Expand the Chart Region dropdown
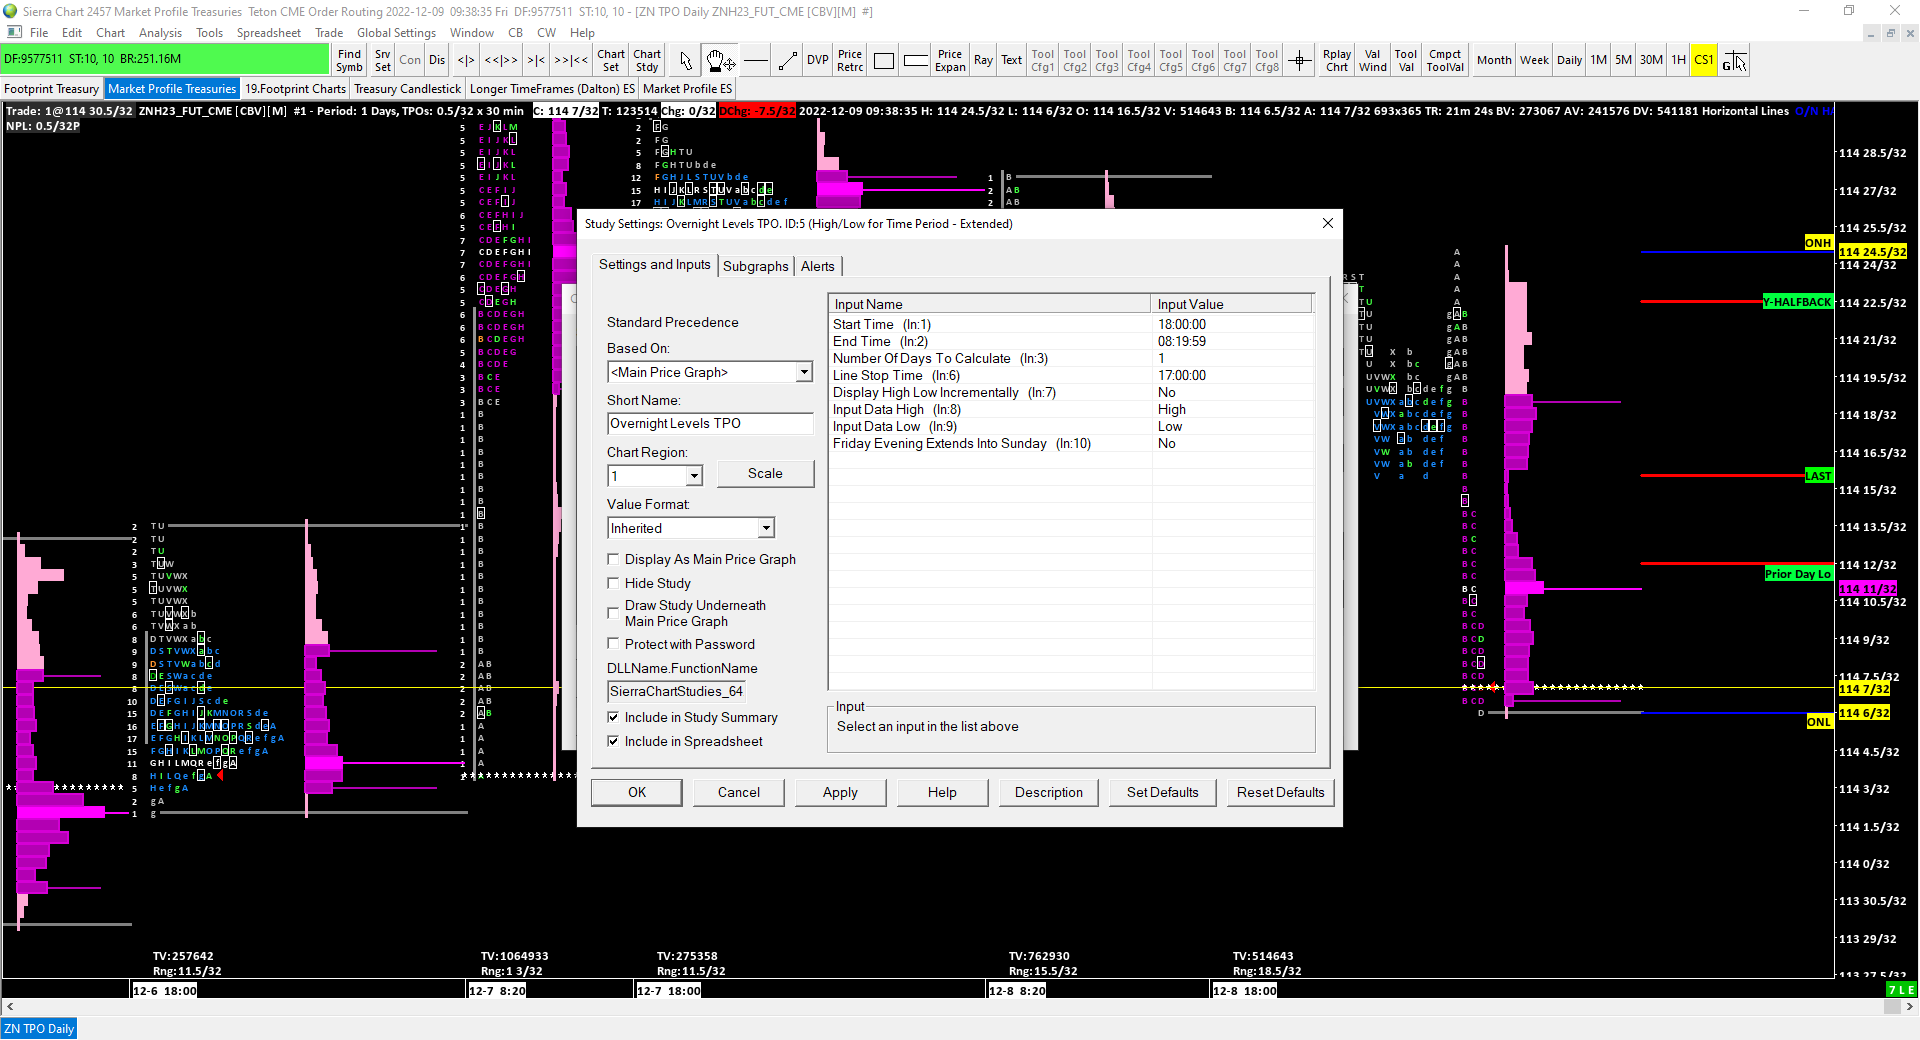Image resolution: width=1920 pixels, height=1040 pixels. point(694,476)
